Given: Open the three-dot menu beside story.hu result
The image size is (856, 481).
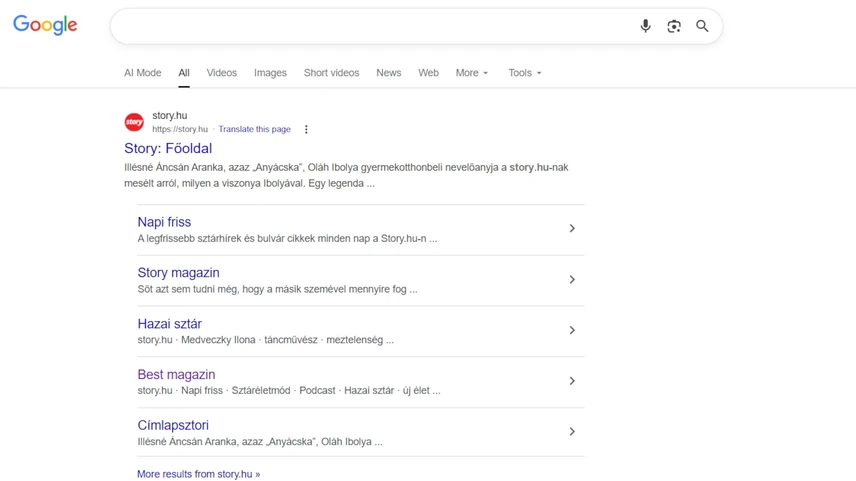Looking at the screenshot, I should [306, 129].
